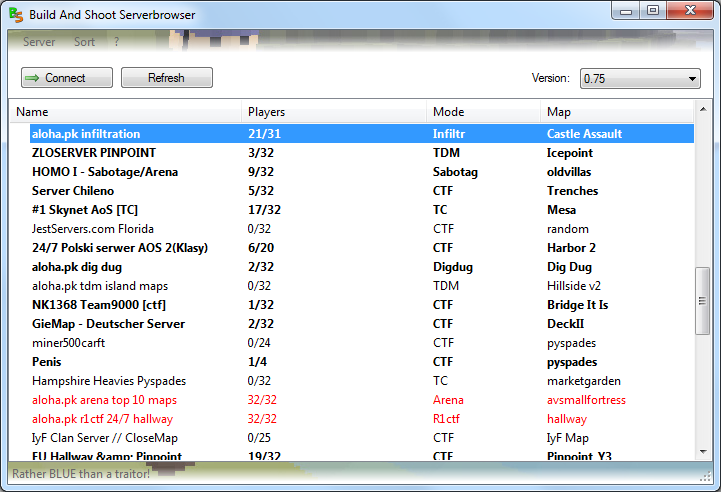Viewport: 721px width, 492px height.
Task: Select the aloha.pk infiltration server
Action: (86, 134)
